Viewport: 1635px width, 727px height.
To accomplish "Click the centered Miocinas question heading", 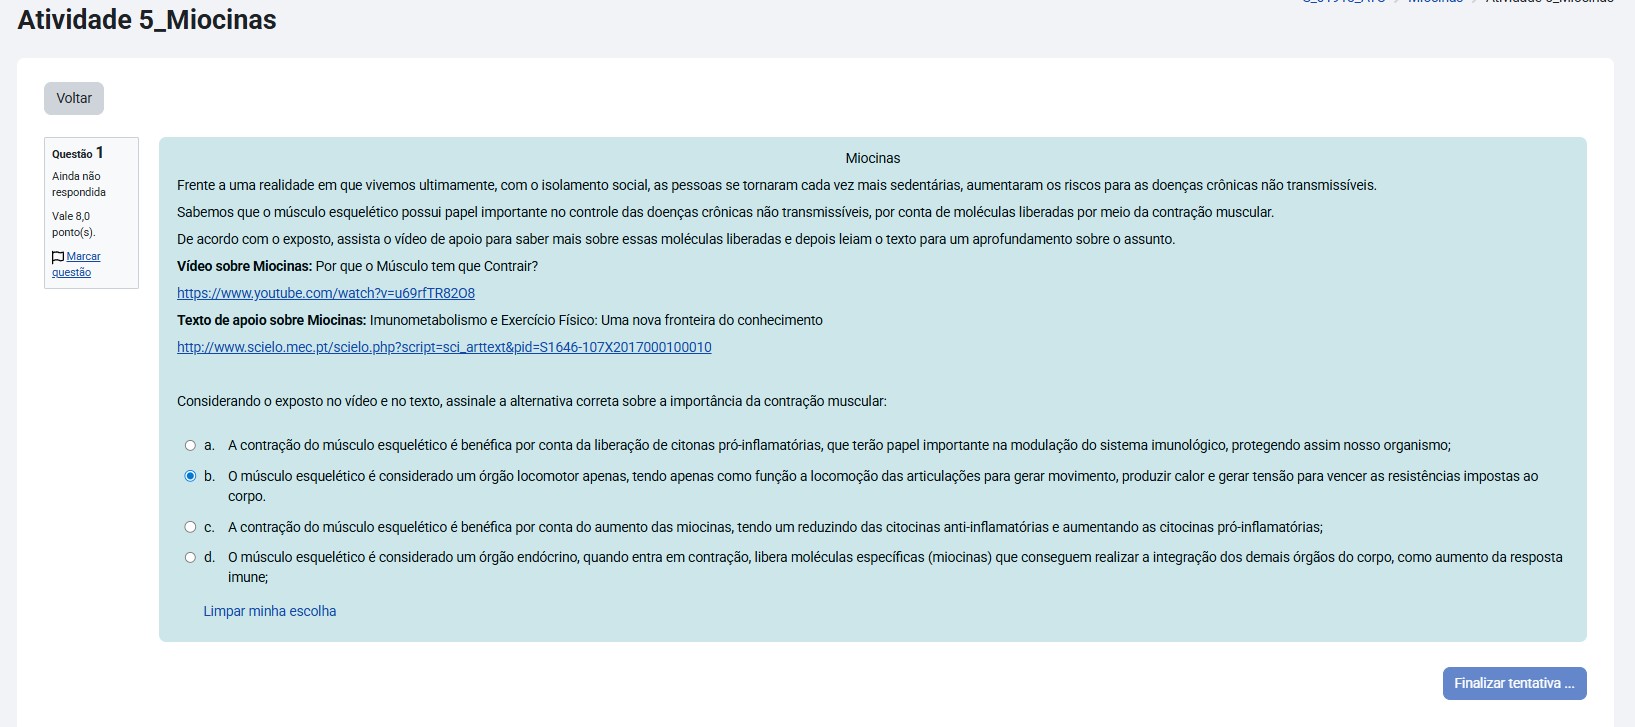I will pos(873,158).
